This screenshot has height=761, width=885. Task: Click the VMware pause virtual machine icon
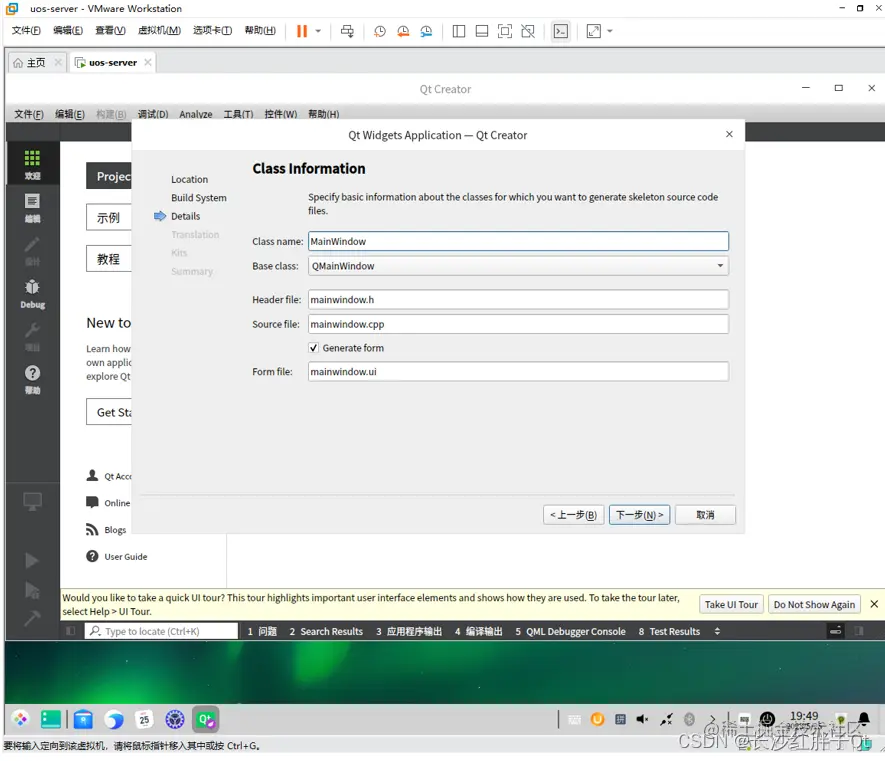(x=302, y=31)
